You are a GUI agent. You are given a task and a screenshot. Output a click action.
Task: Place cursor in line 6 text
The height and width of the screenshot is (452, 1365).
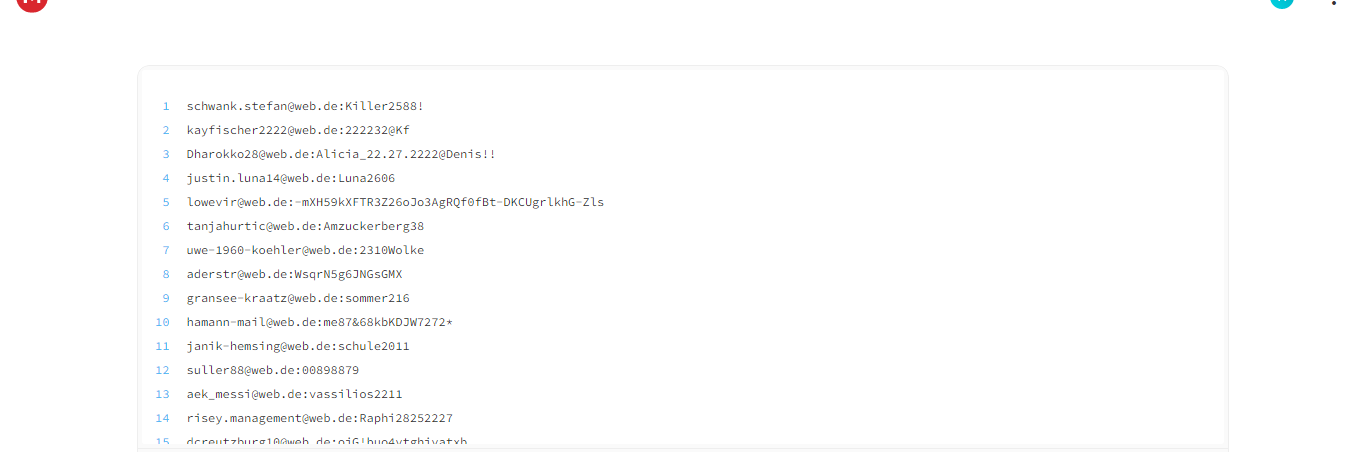pos(305,226)
